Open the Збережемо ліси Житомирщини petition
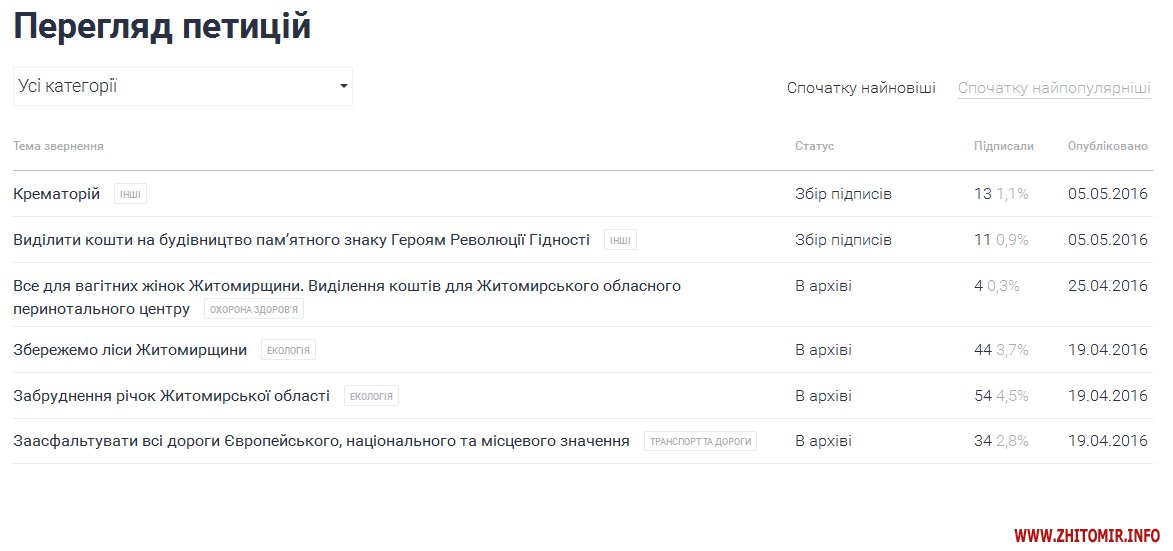Viewport: 1173px width, 551px height. (x=130, y=350)
